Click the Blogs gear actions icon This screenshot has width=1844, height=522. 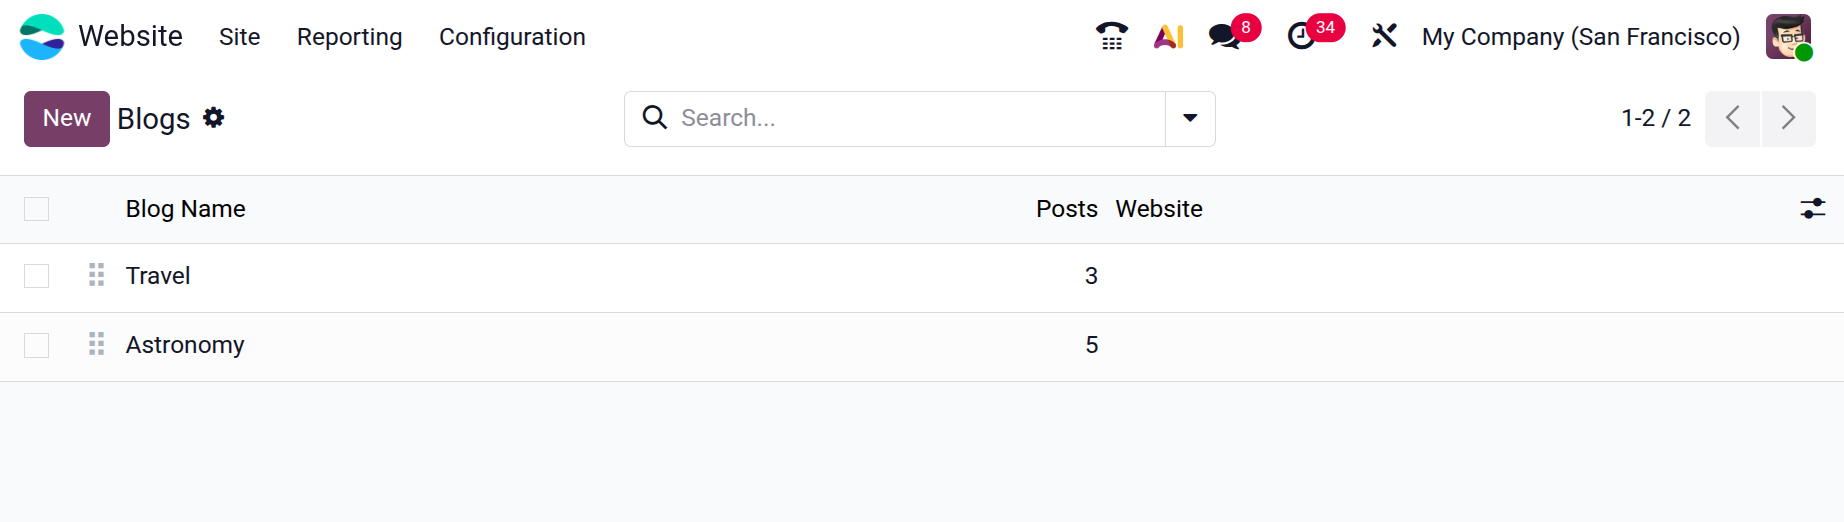point(213,118)
